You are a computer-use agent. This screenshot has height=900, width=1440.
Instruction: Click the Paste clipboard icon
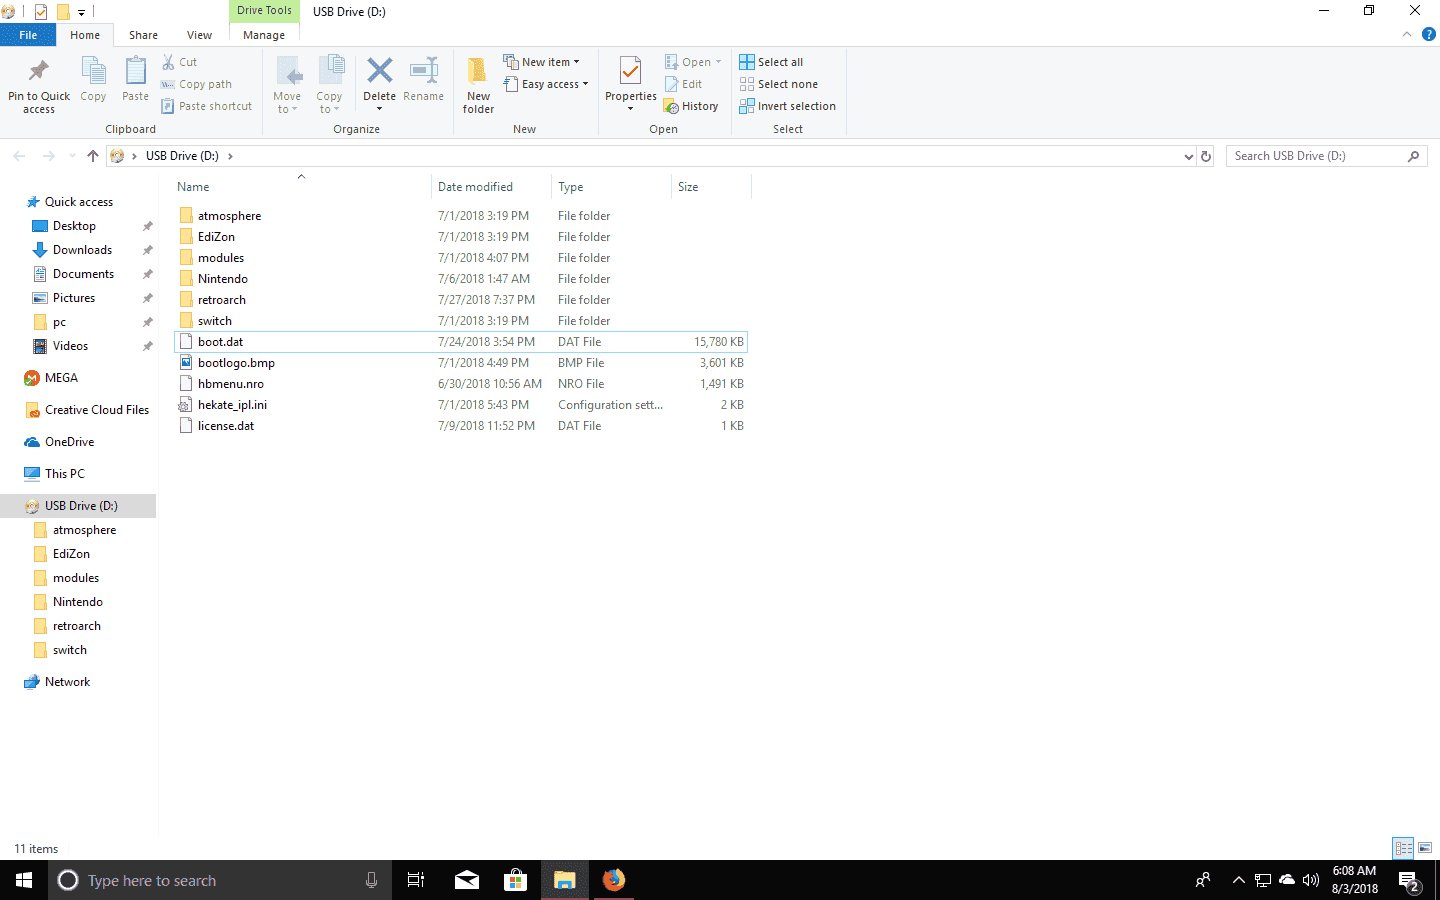(135, 72)
